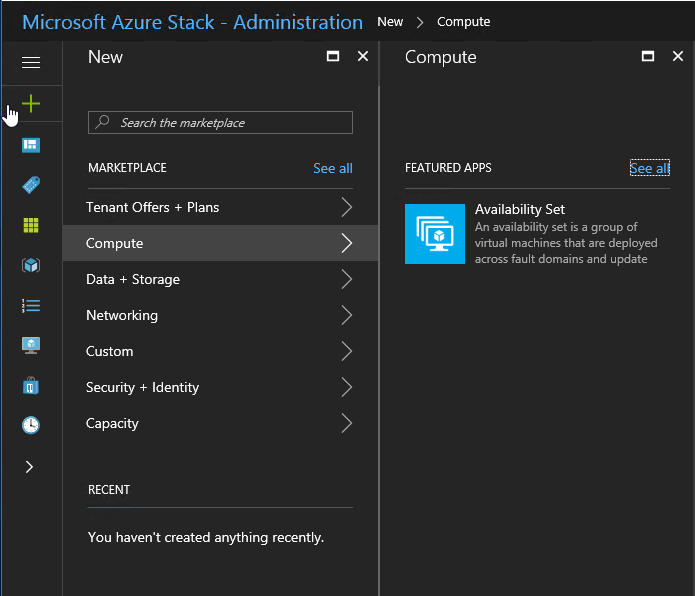Click the Availability Set blue tile icon
This screenshot has height=596, width=695.
[x=435, y=234]
